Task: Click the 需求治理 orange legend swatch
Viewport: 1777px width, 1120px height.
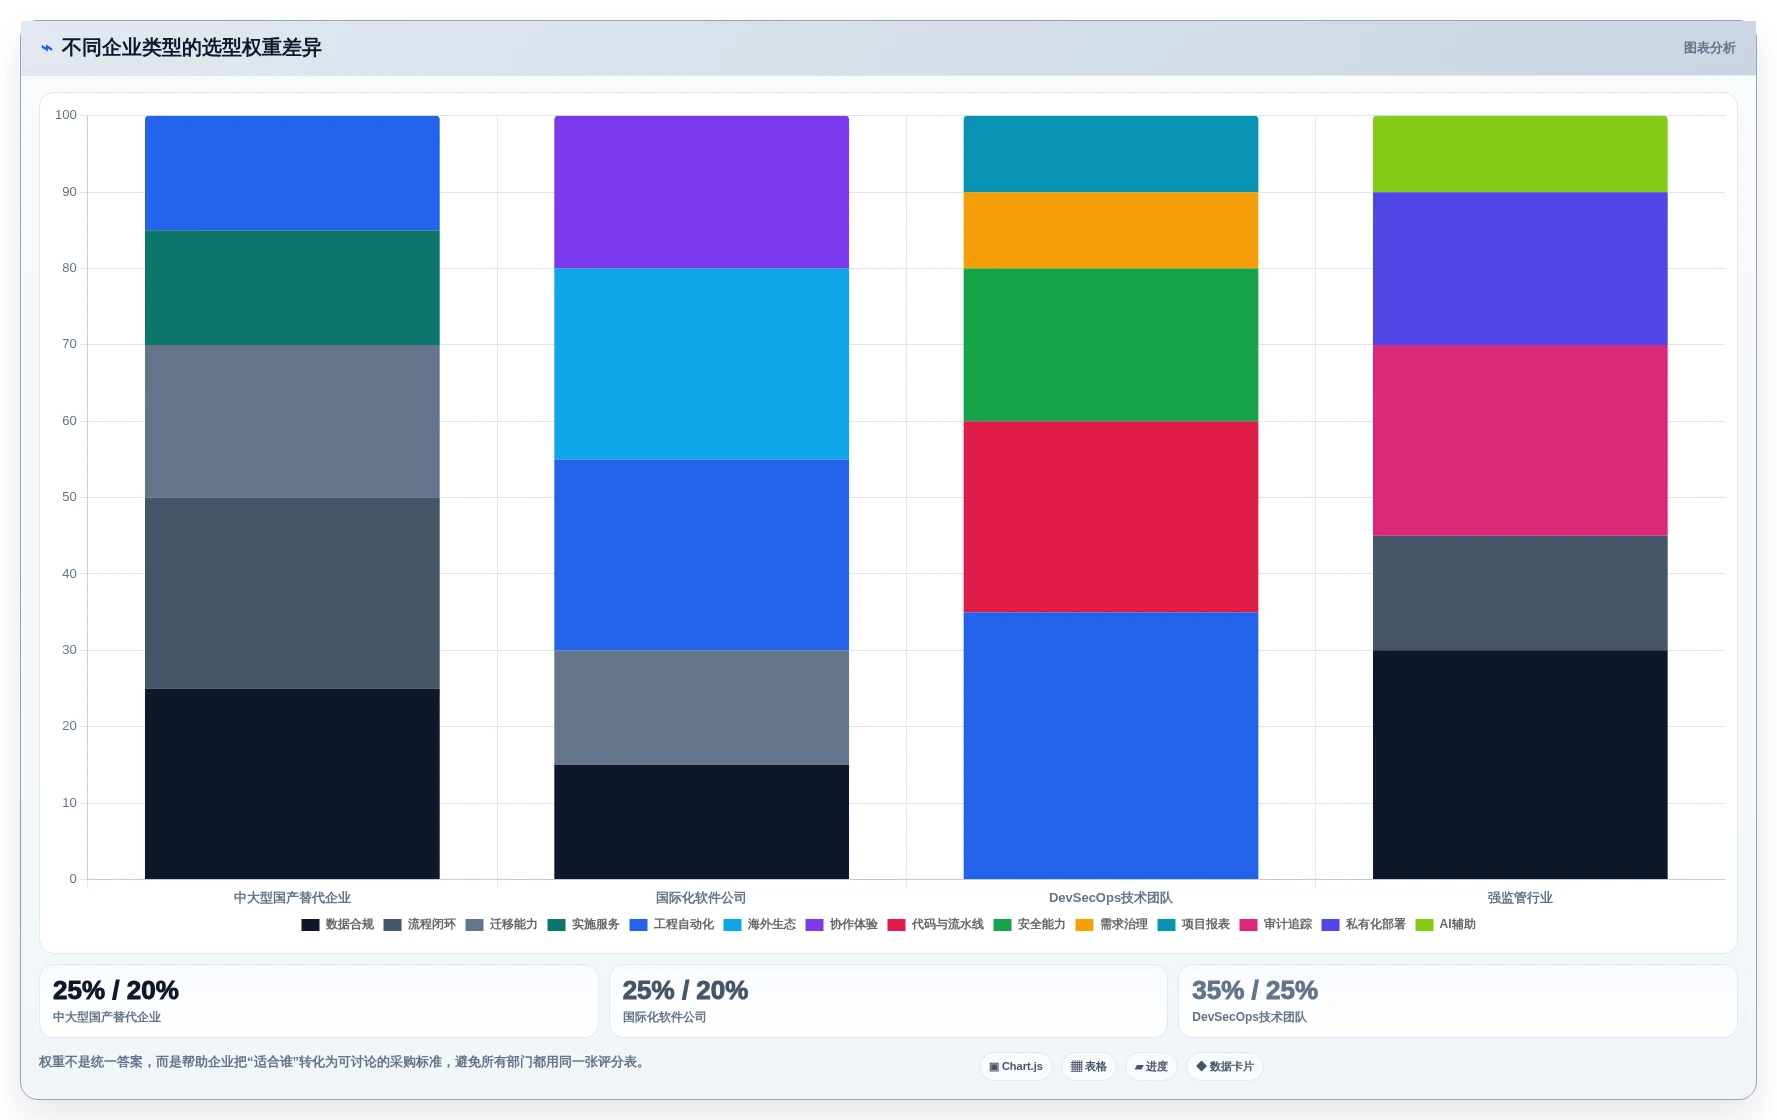Action: click(x=1084, y=925)
